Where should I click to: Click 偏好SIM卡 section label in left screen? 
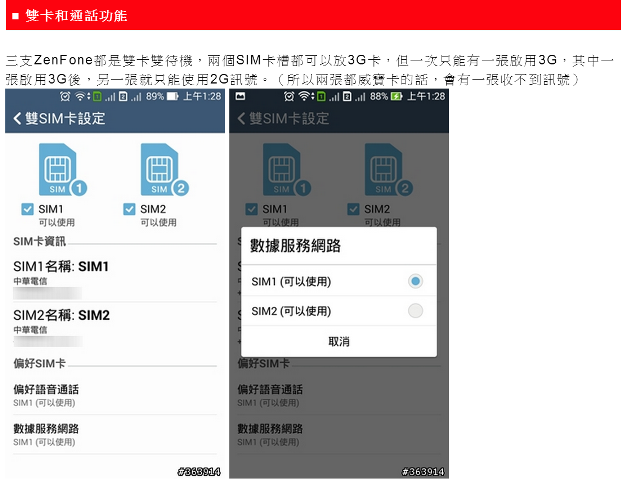coord(39,363)
